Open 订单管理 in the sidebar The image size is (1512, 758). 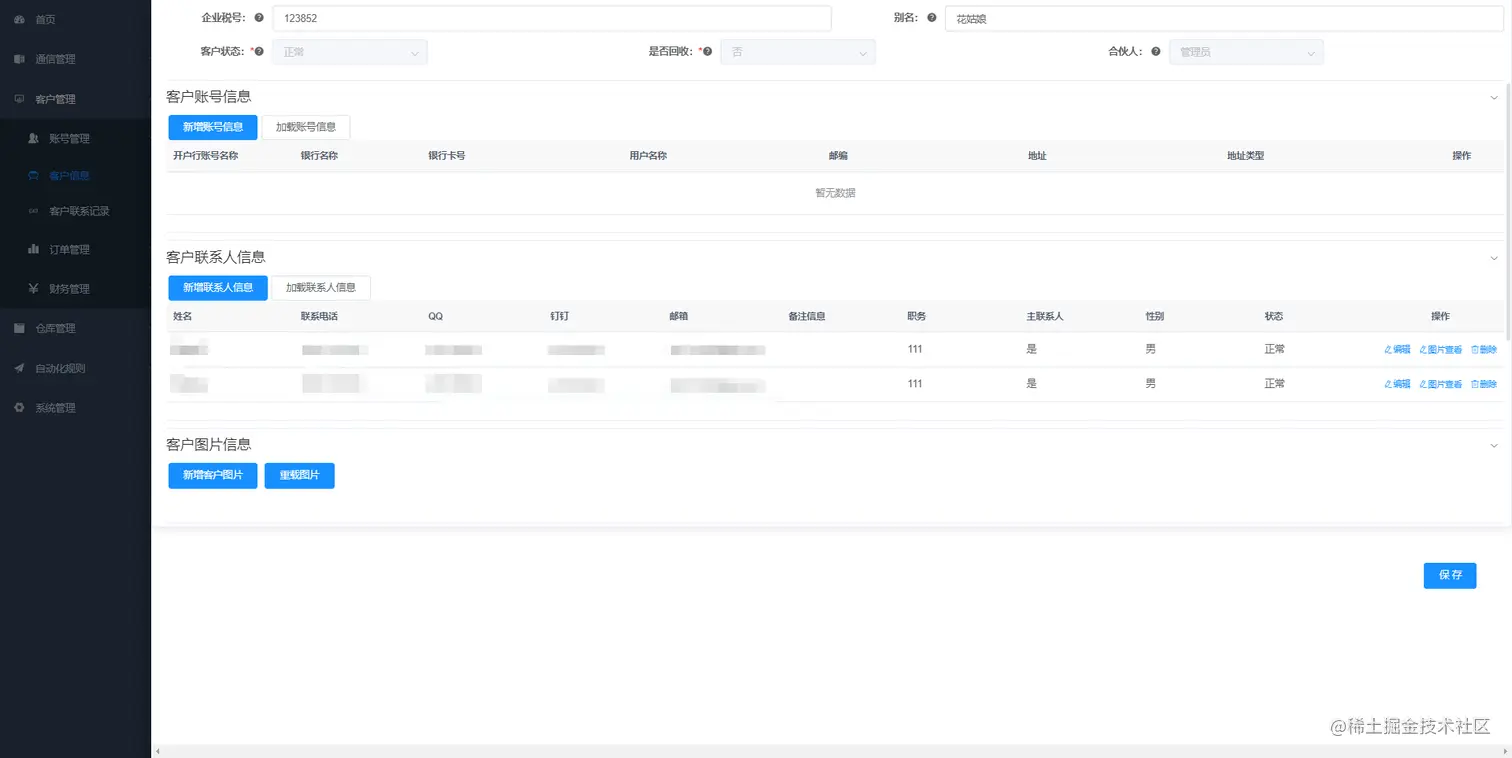(75, 249)
